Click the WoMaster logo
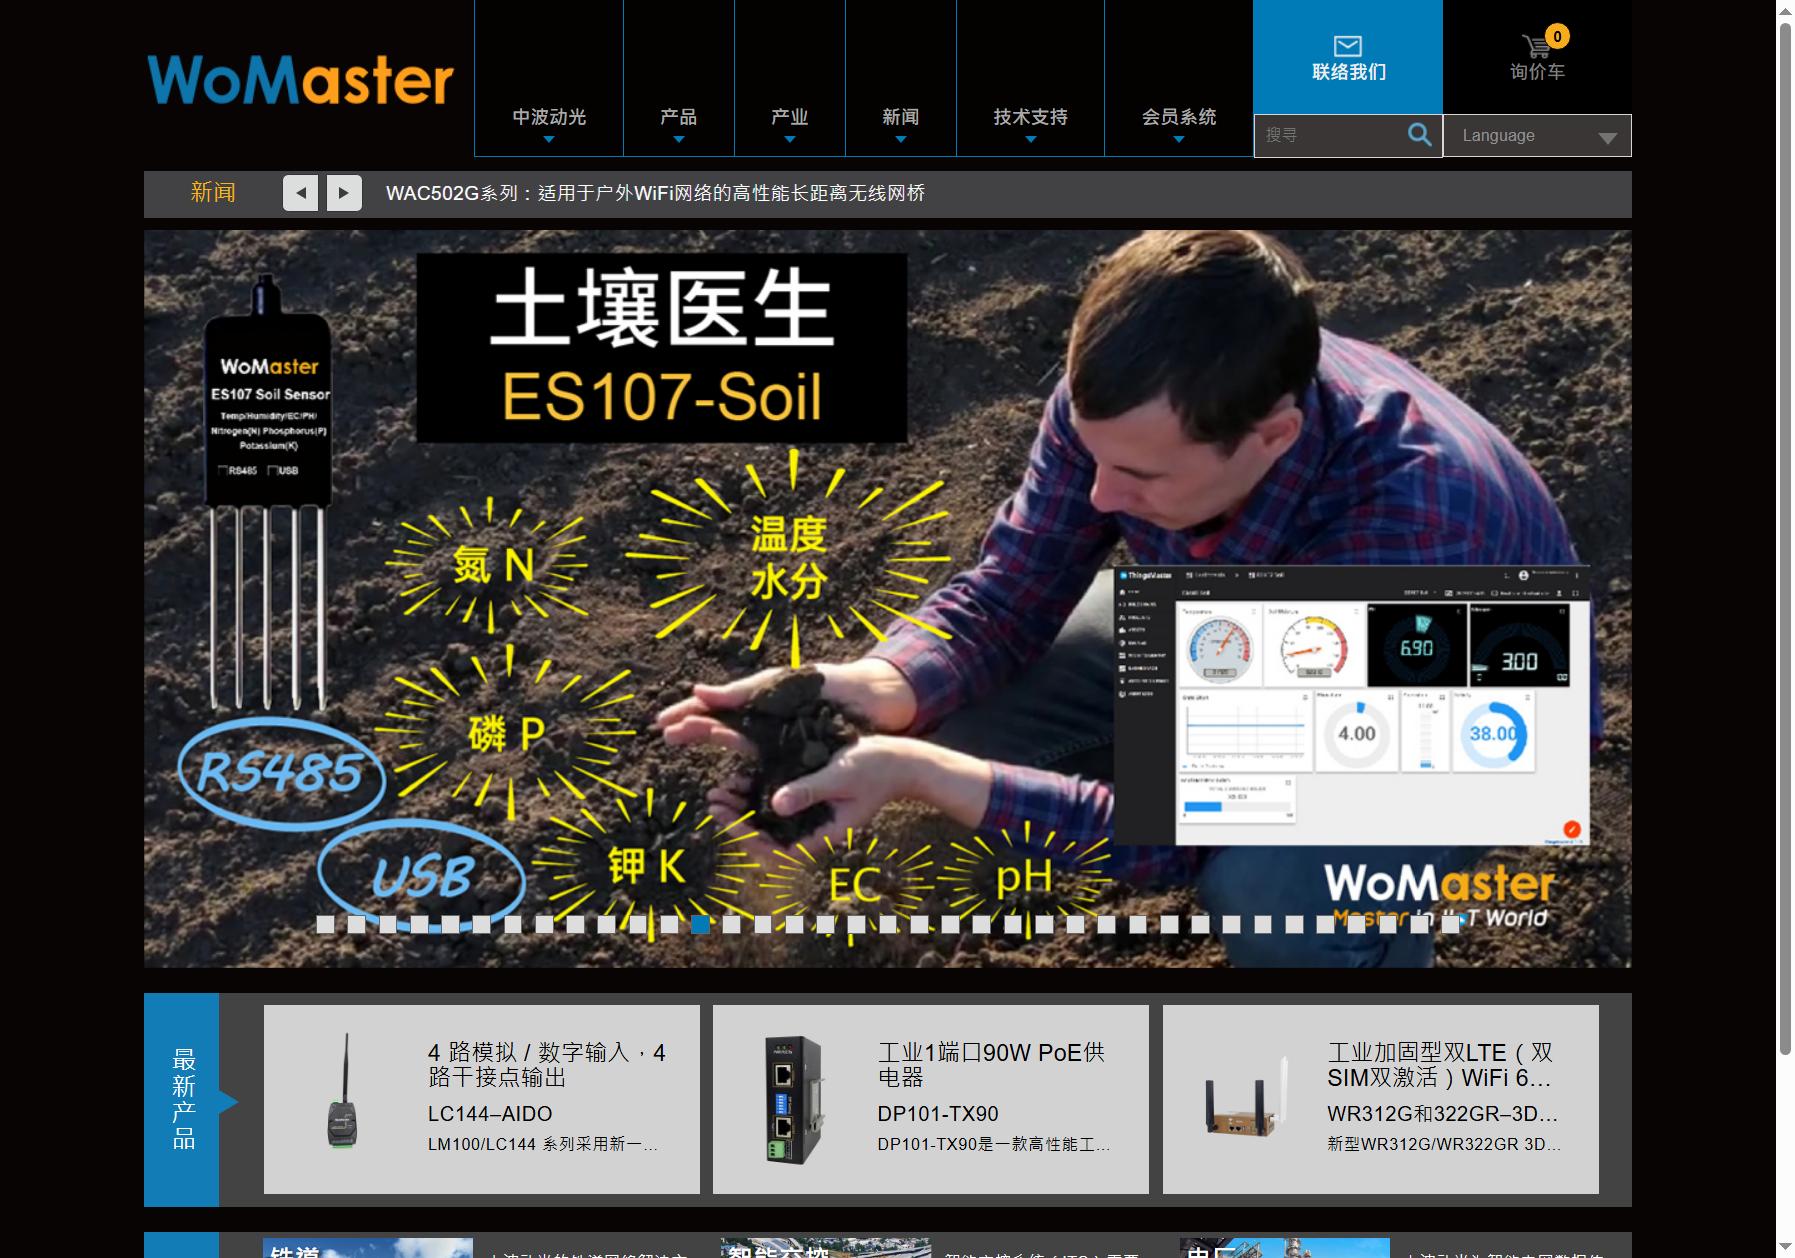Screen dimensions: 1795x1258 tap(300, 80)
